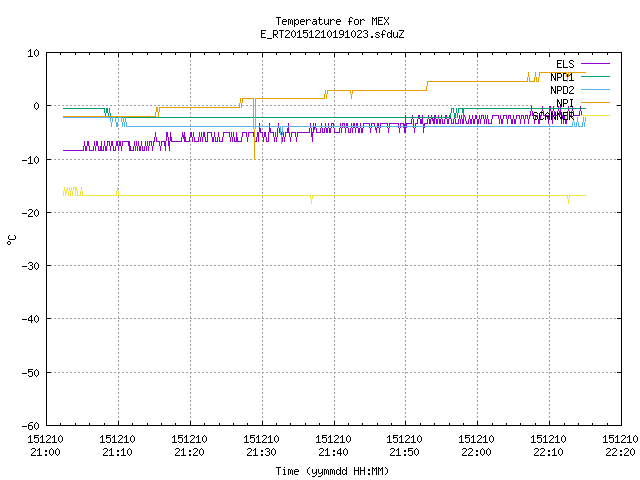
Task: Click the x-axis tick label 21:40
Action: click(x=333, y=452)
